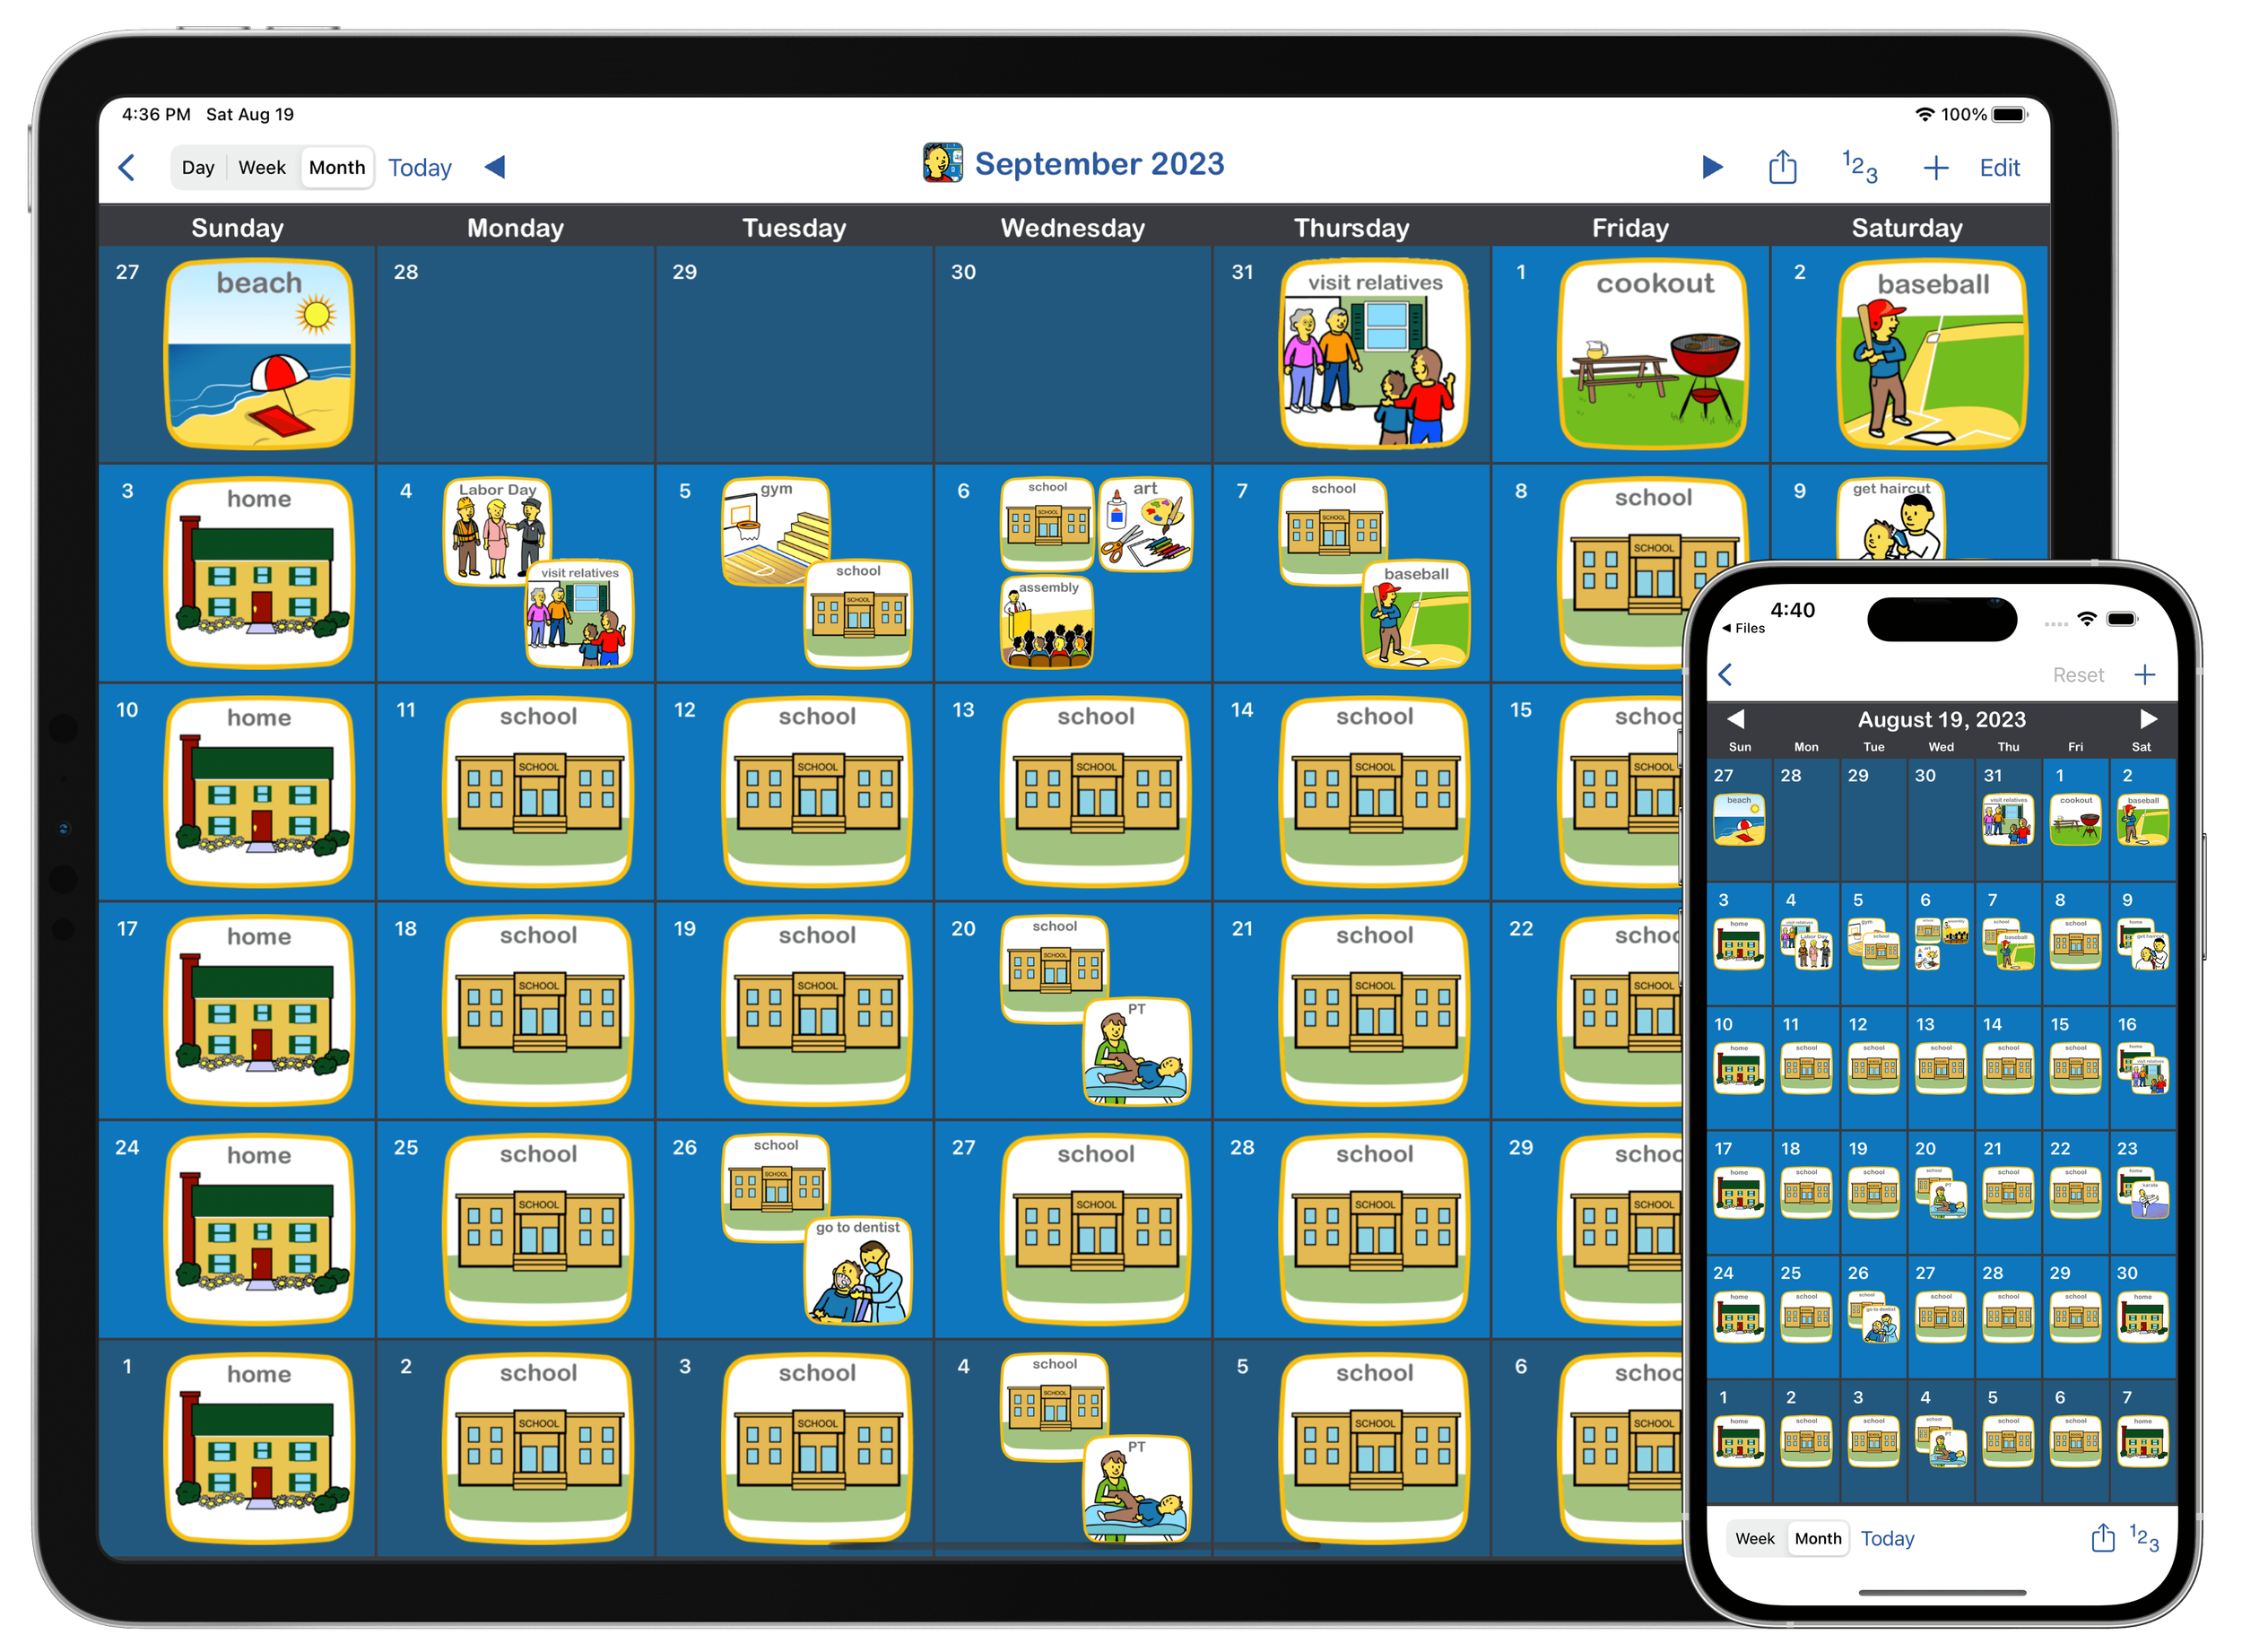
Task: Switch iPad view to Week
Action: (x=262, y=168)
